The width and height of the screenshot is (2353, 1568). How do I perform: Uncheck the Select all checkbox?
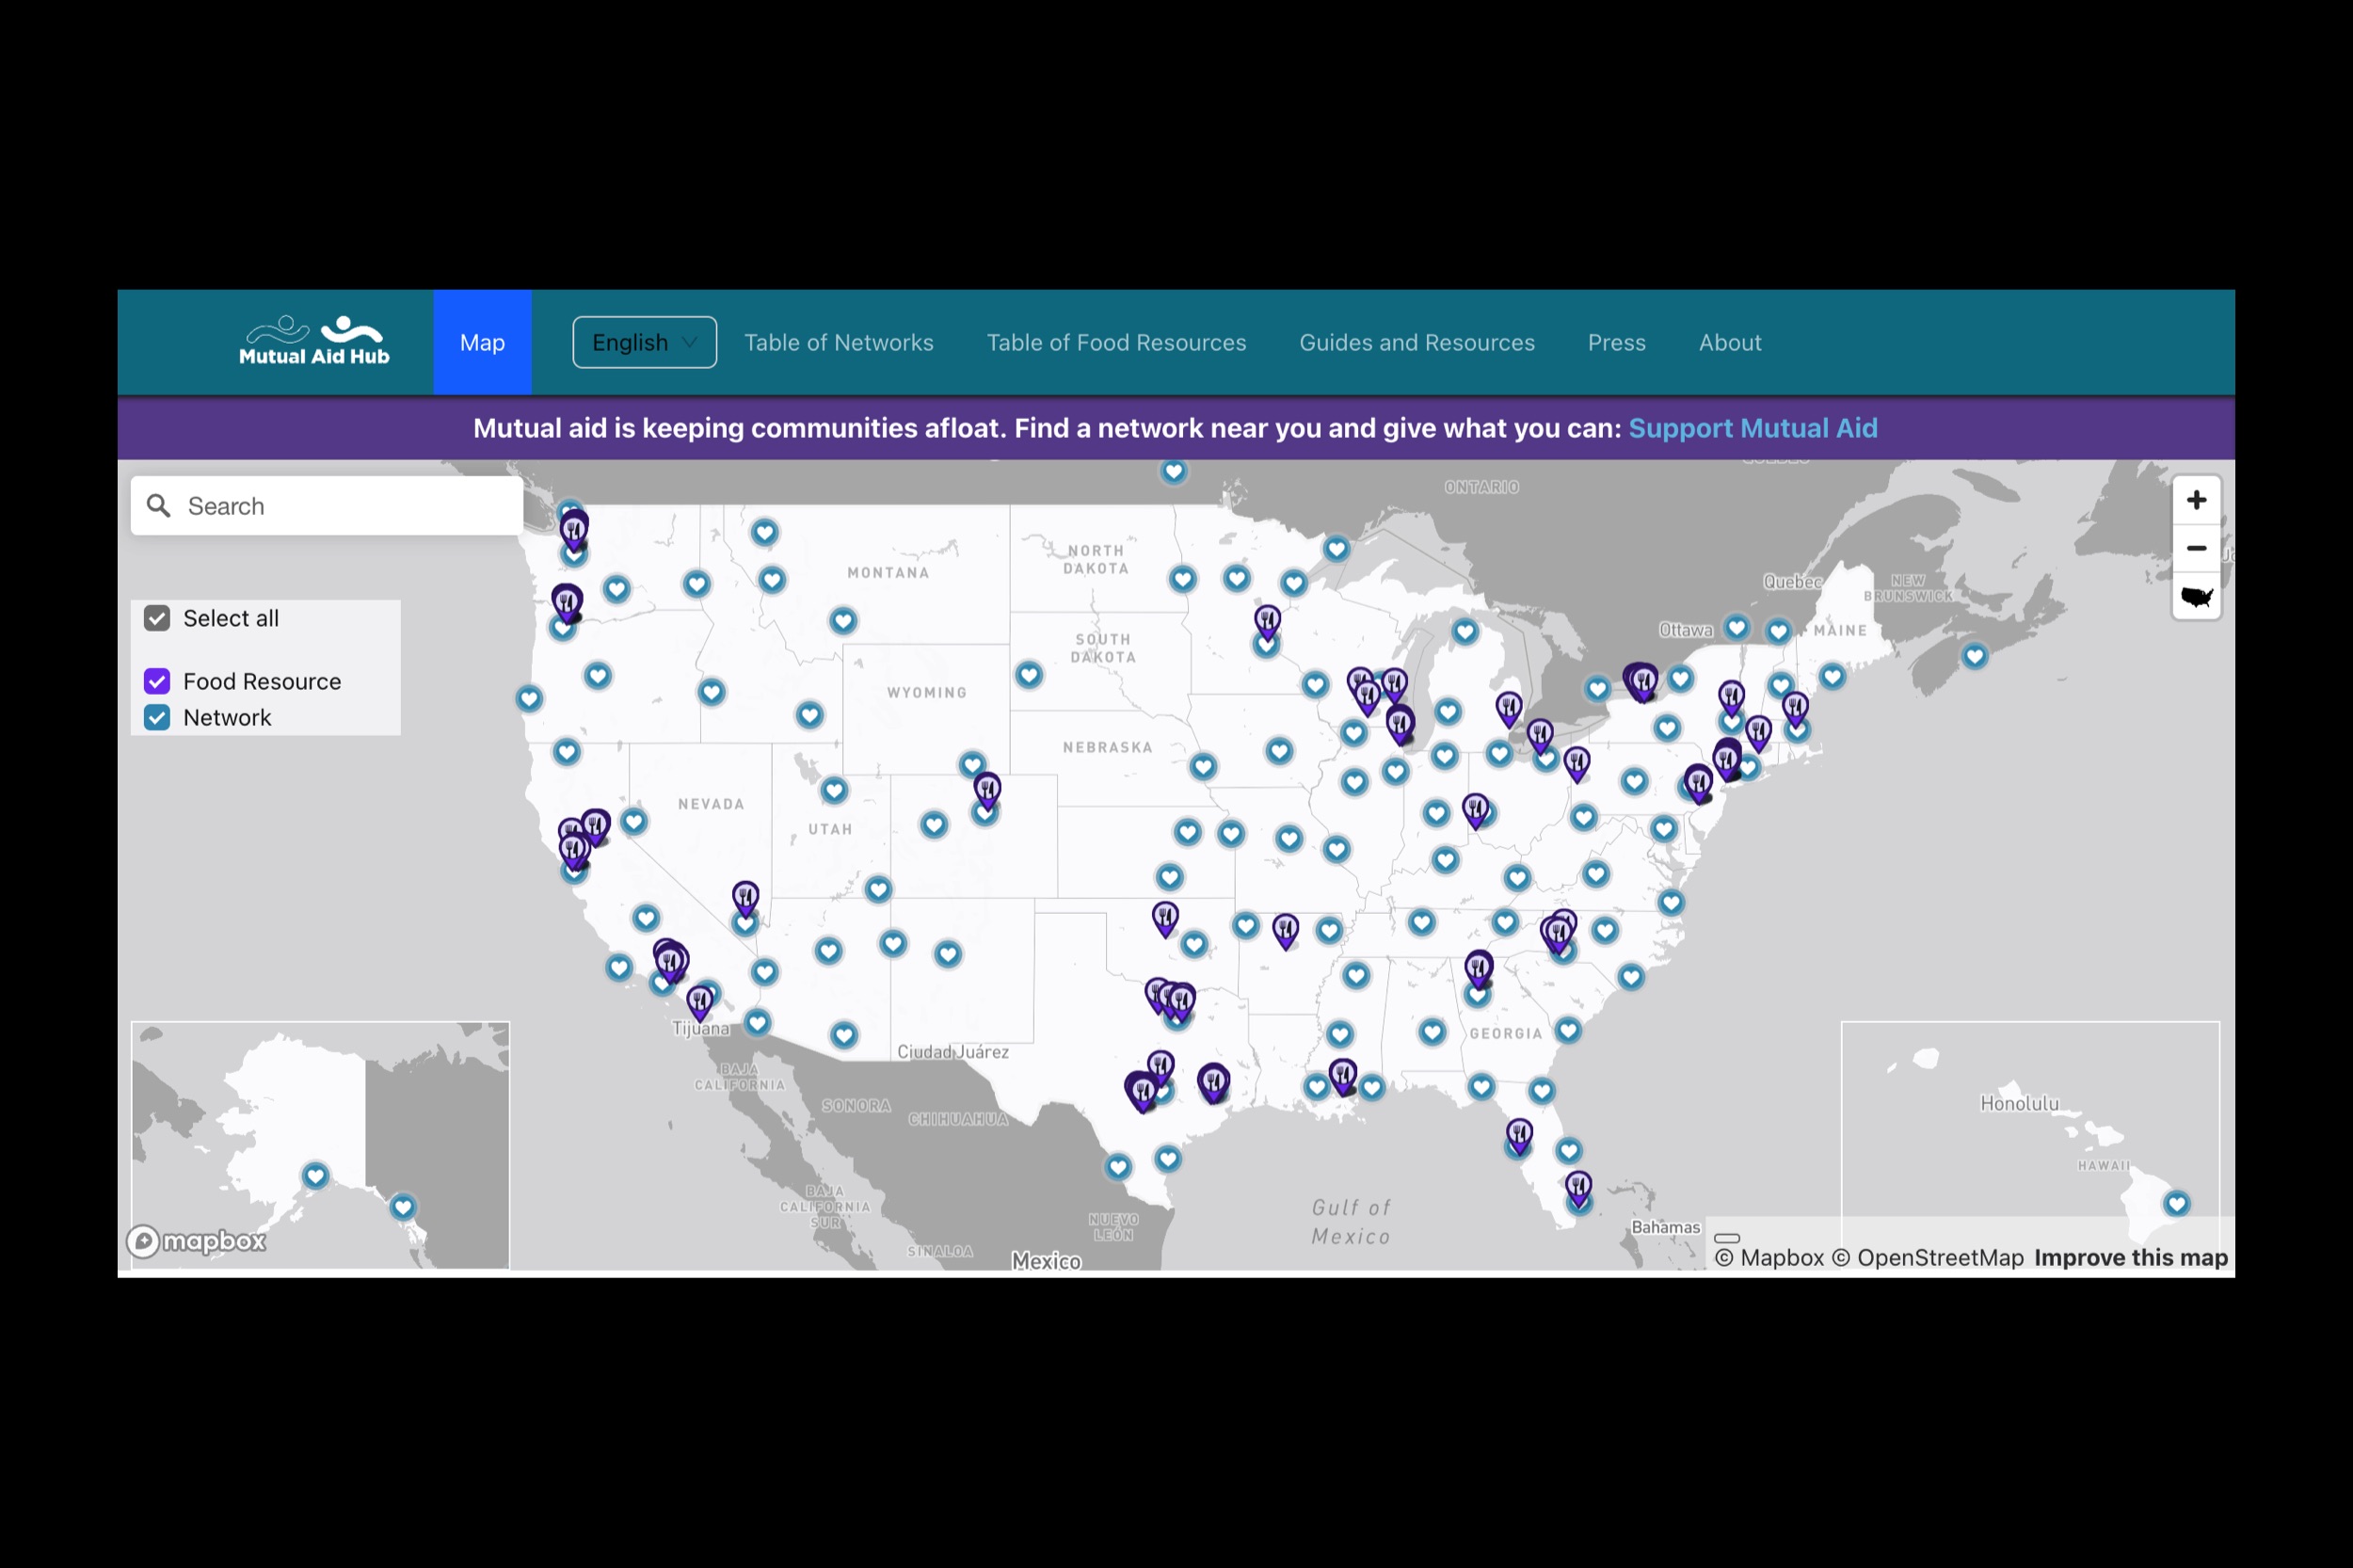point(157,618)
